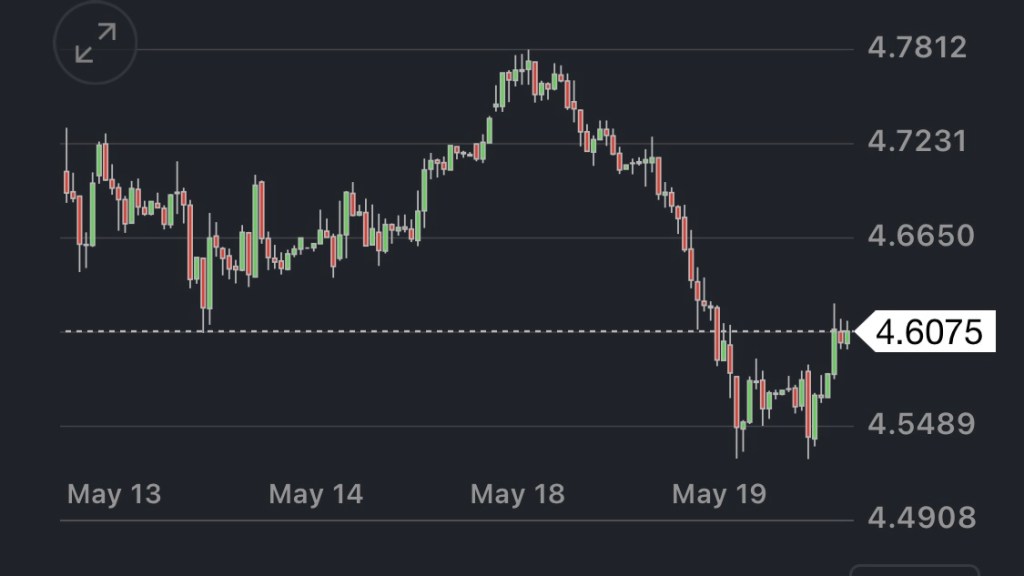Screen dimensions: 1024x576
Task: Click the bottom 4.4908 gridline
Action: tap(400, 520)
